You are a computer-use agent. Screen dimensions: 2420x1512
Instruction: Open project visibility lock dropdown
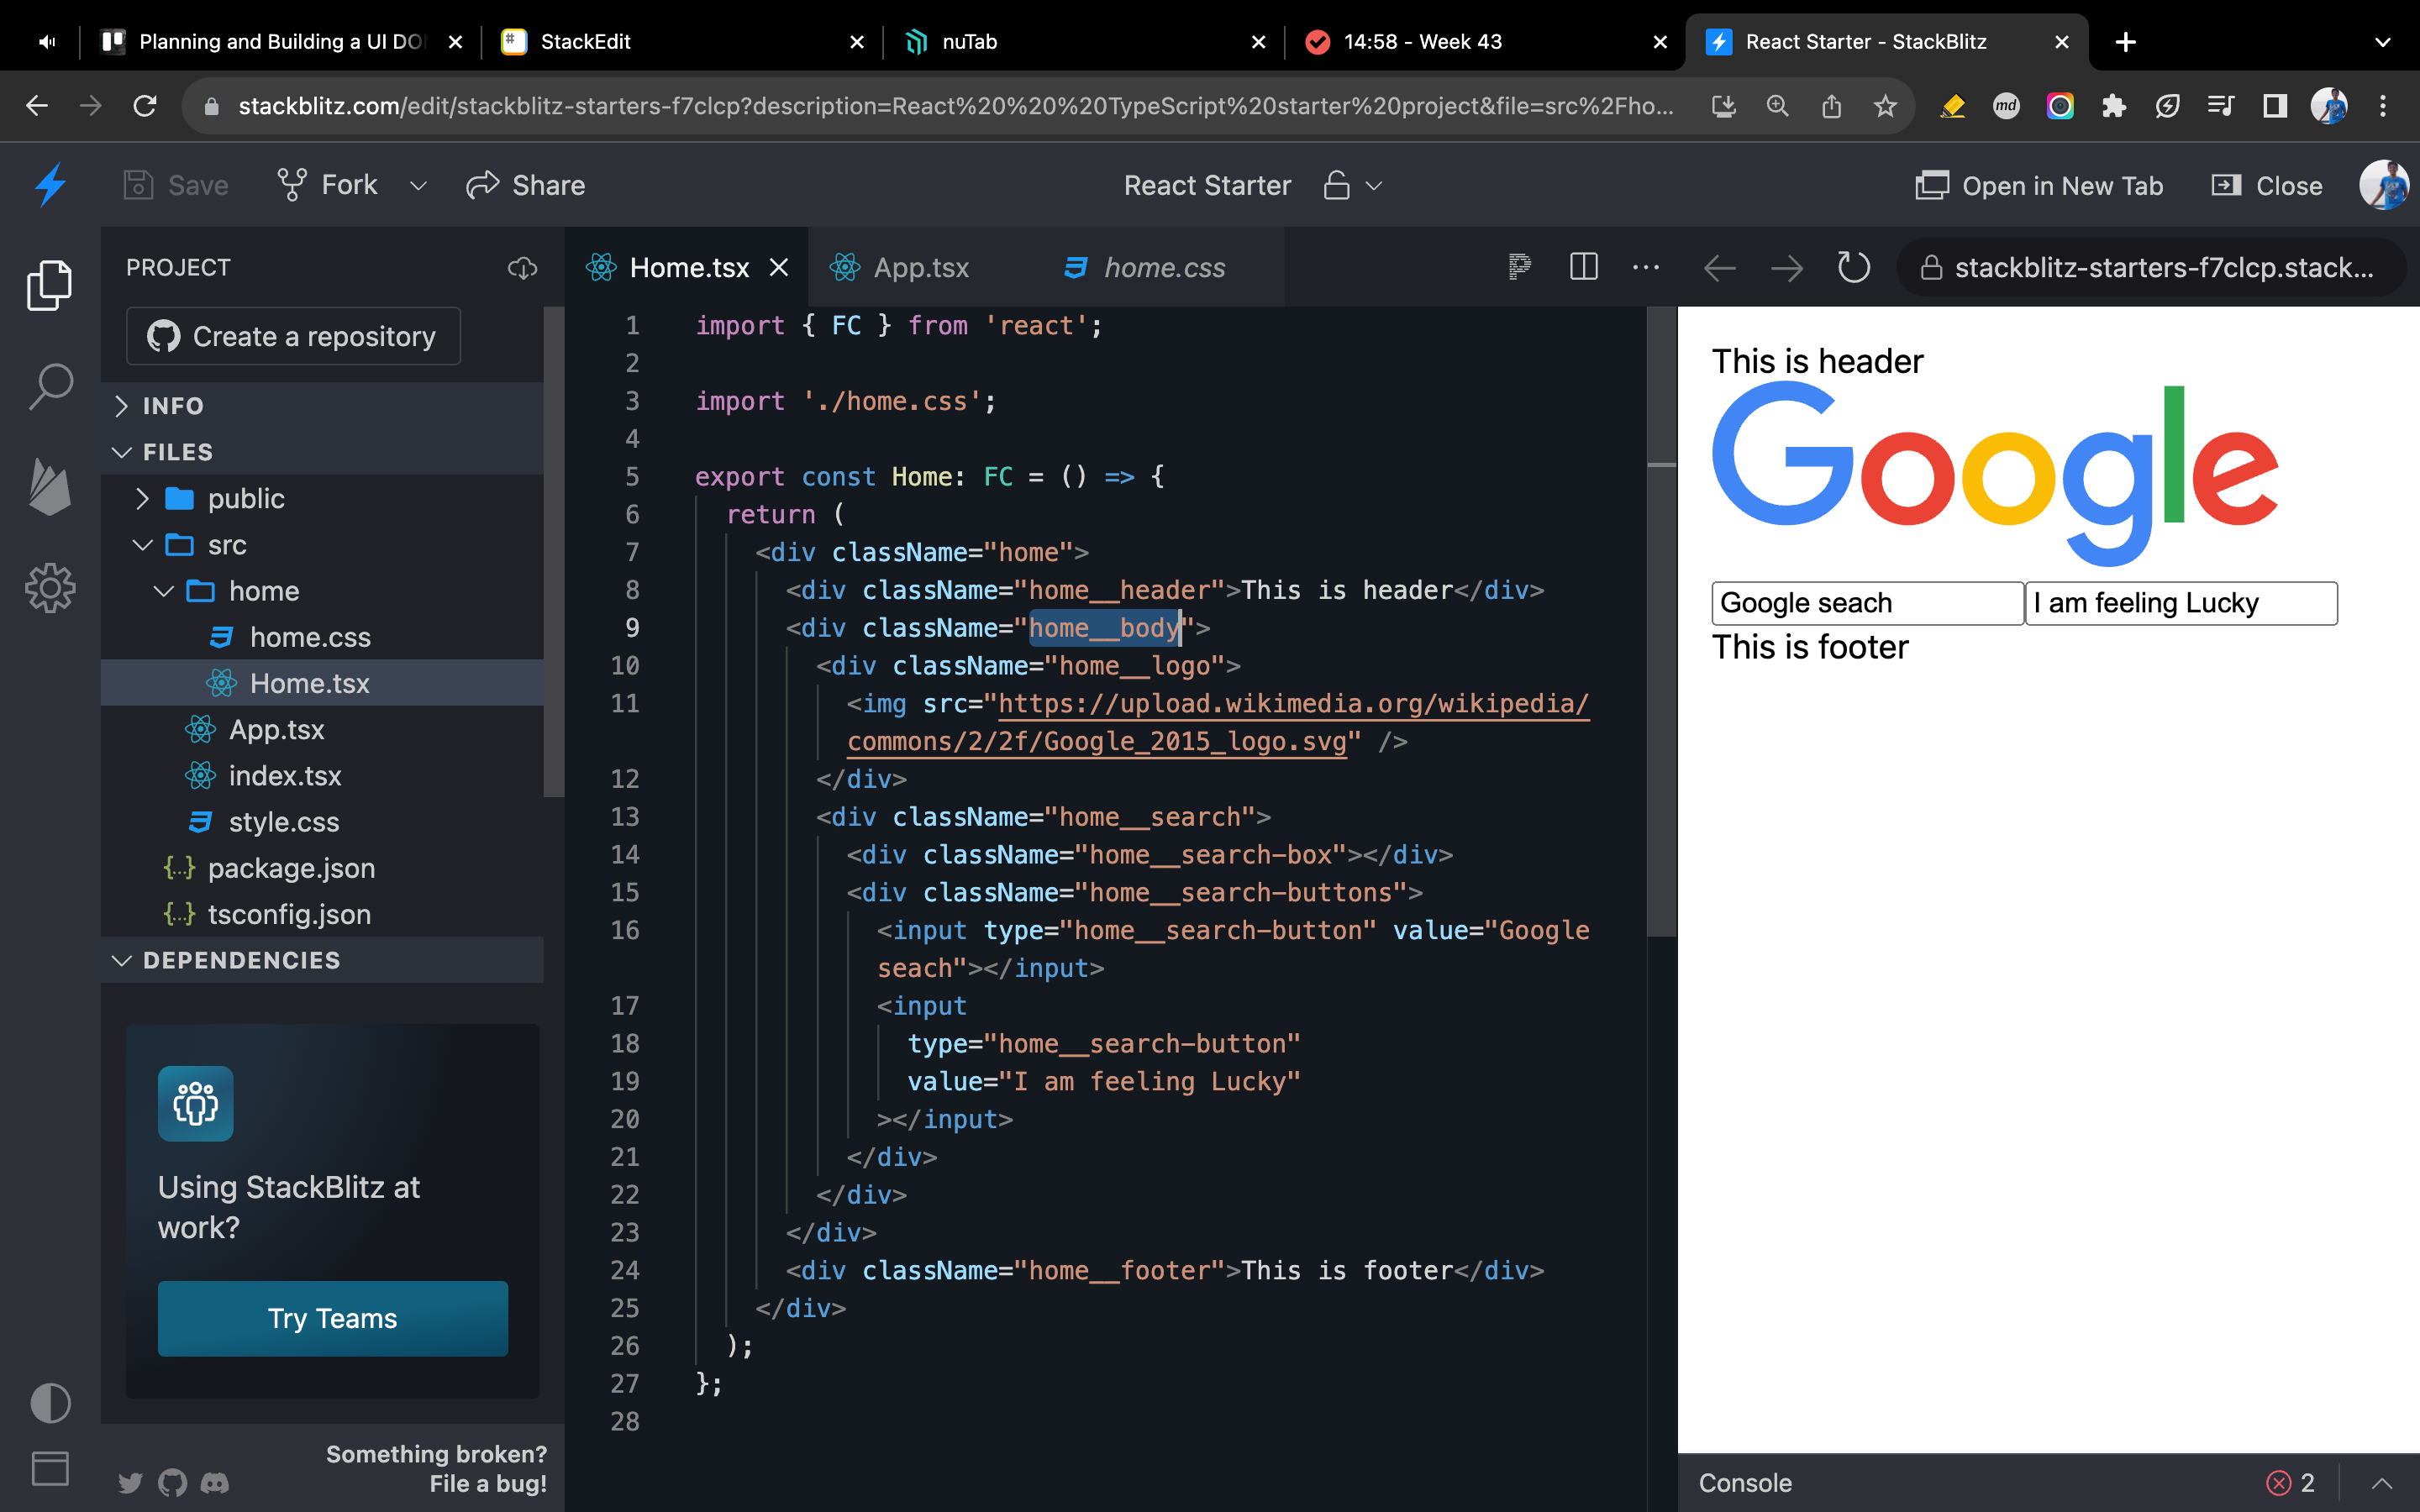1353,186
